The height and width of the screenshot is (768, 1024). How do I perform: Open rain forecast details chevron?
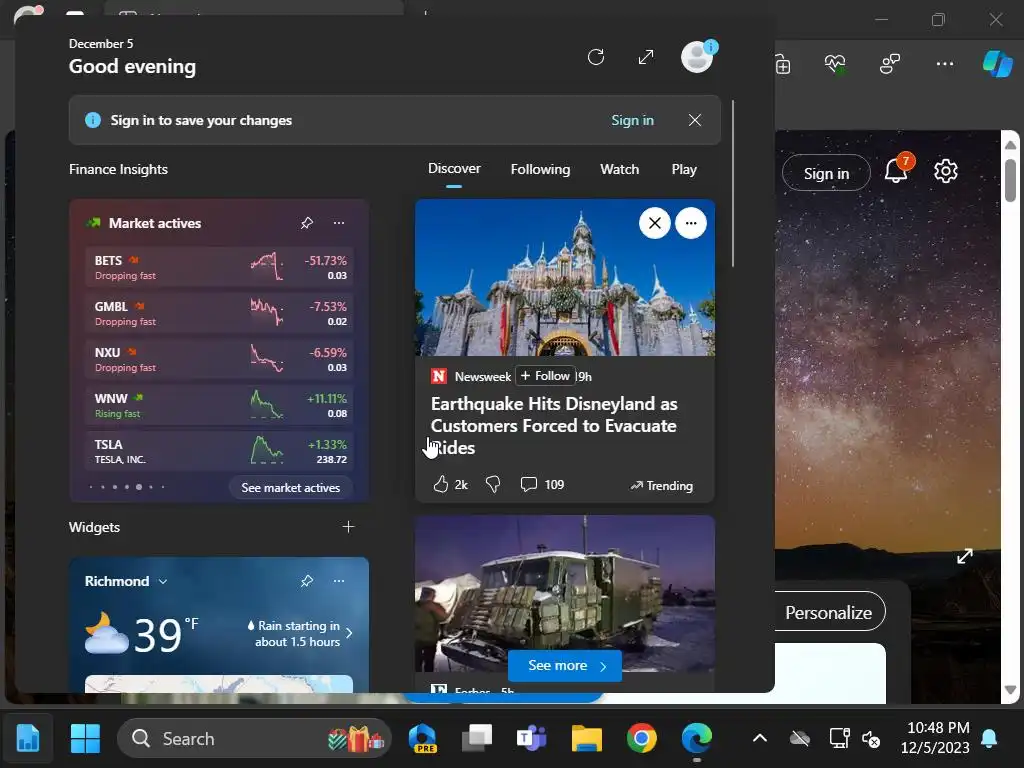point(349,633)
